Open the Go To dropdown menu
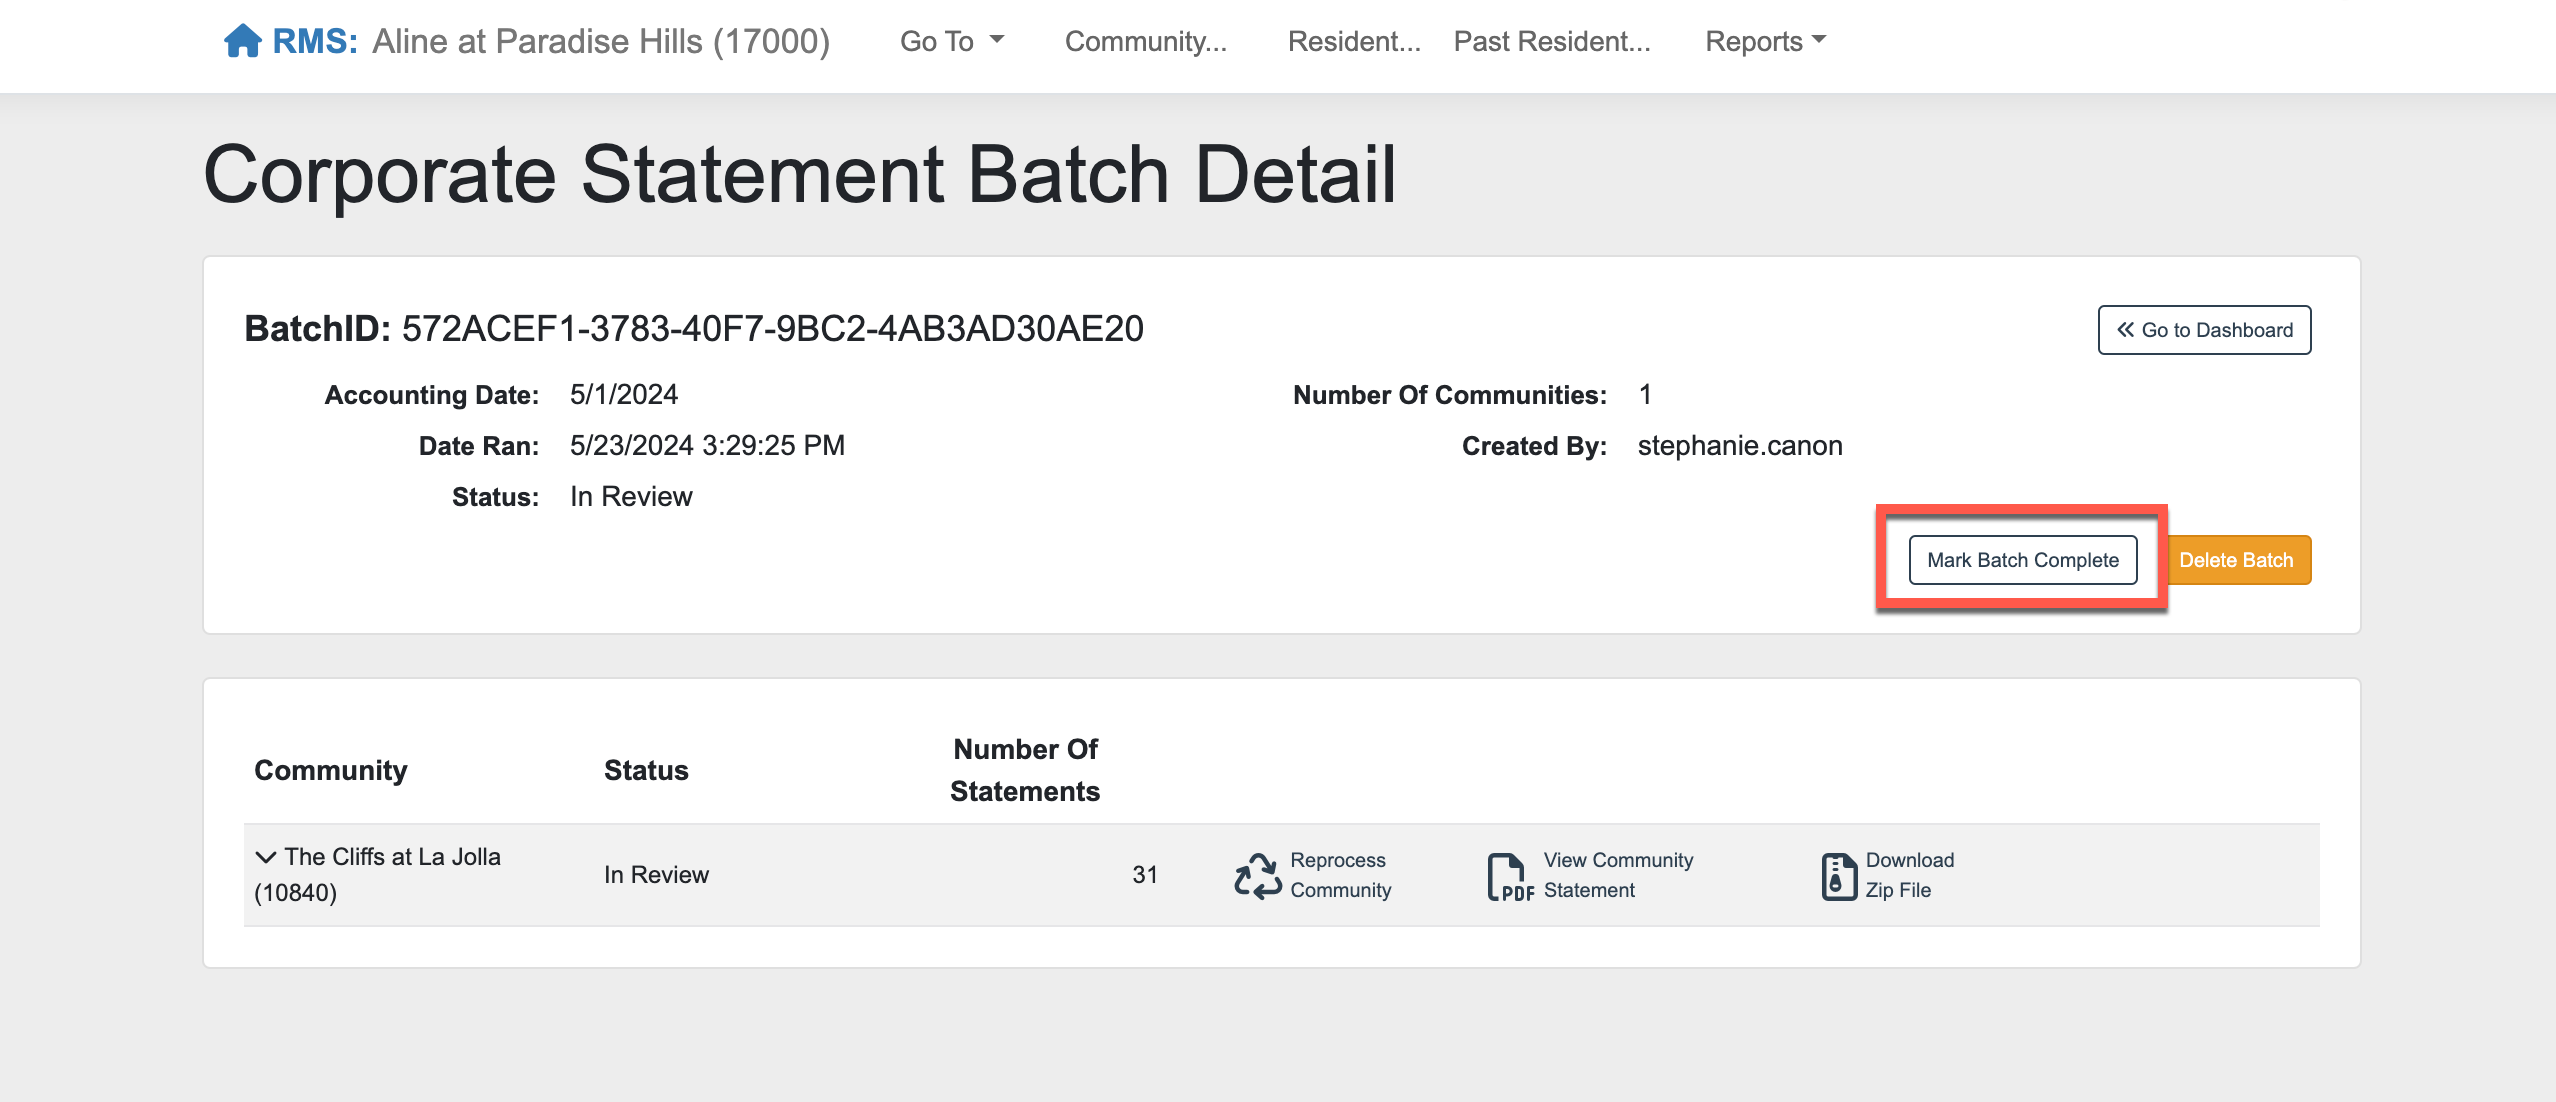Screen dimensions: 2556x1102 click(951, 41)
